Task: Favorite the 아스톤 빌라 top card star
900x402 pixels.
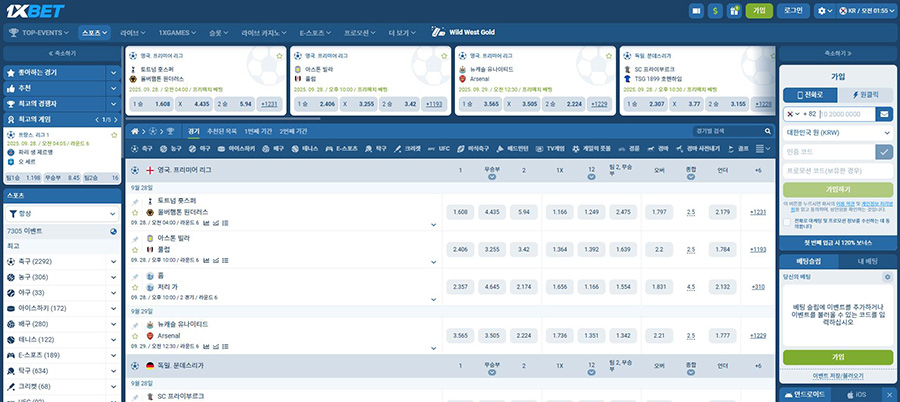Action: (x=444, y=56)
